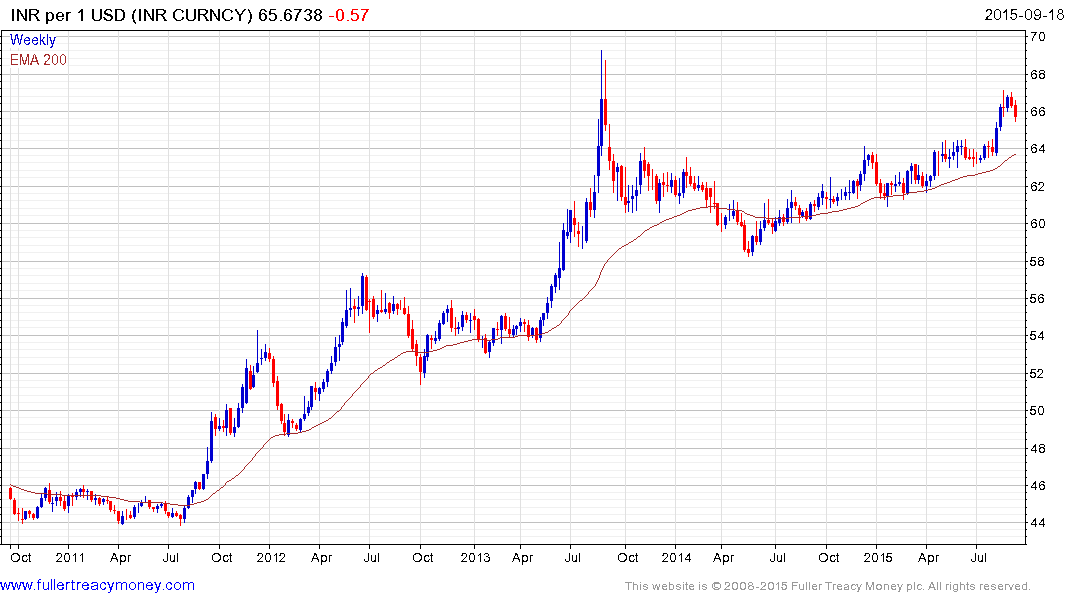Click the date 2015-09-18

coord(1024,14)
